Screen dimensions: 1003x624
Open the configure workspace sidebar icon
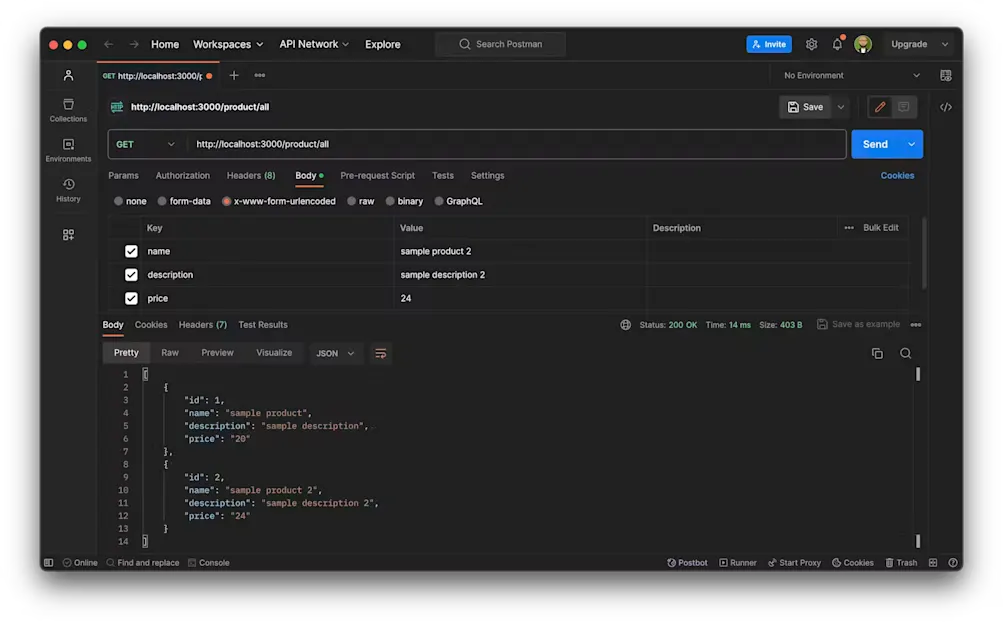pyautogui.click(x=68, y=235)
